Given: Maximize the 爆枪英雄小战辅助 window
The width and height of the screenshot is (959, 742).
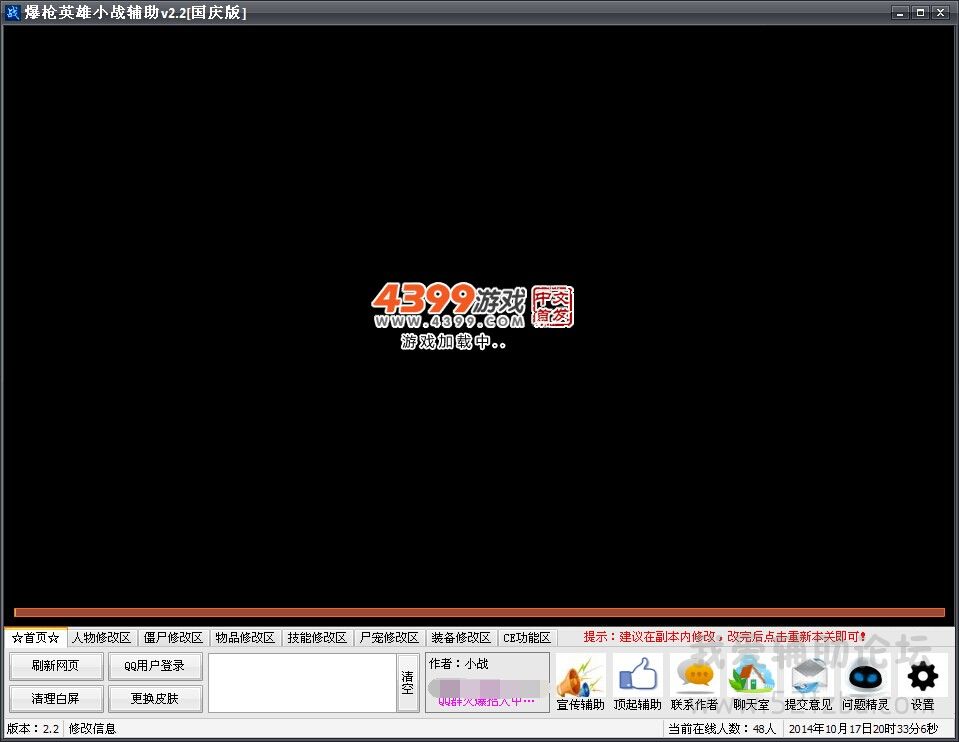Looking at the screenshot, I should (x=920, y=12).
